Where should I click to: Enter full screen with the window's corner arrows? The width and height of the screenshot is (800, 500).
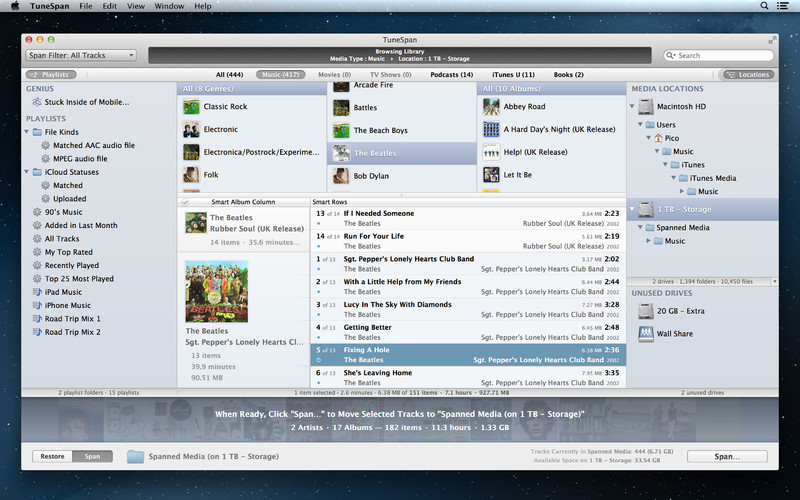point(772,40)
